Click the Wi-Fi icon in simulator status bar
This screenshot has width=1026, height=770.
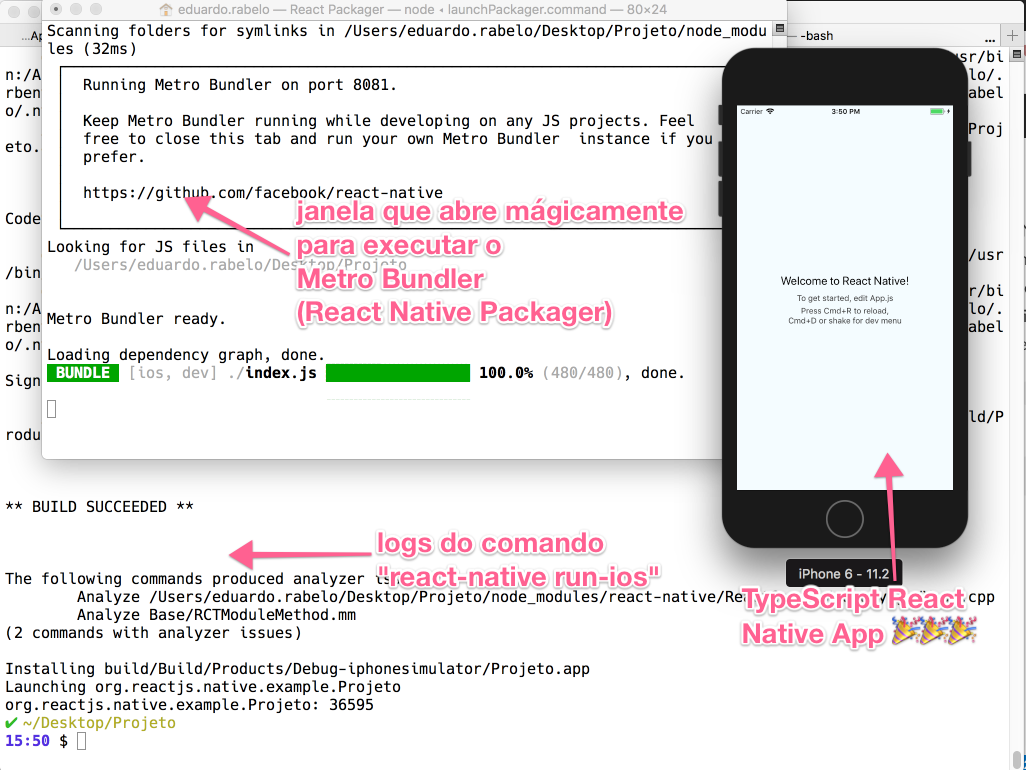(770, 111)
